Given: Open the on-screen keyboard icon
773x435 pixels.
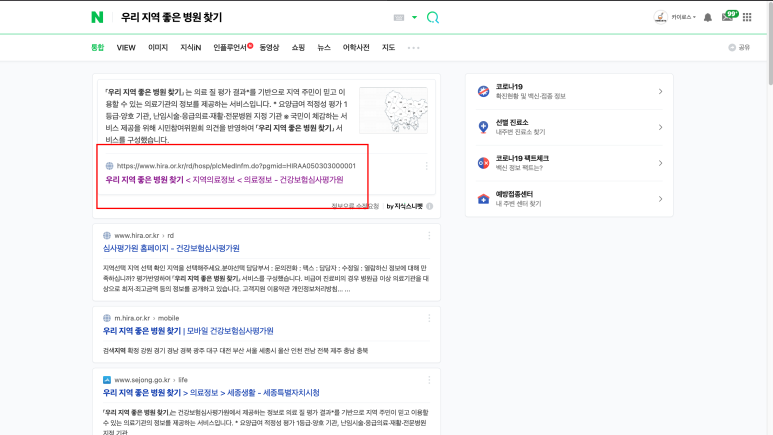Looking at the screenshot, I should tap(399, 18).
